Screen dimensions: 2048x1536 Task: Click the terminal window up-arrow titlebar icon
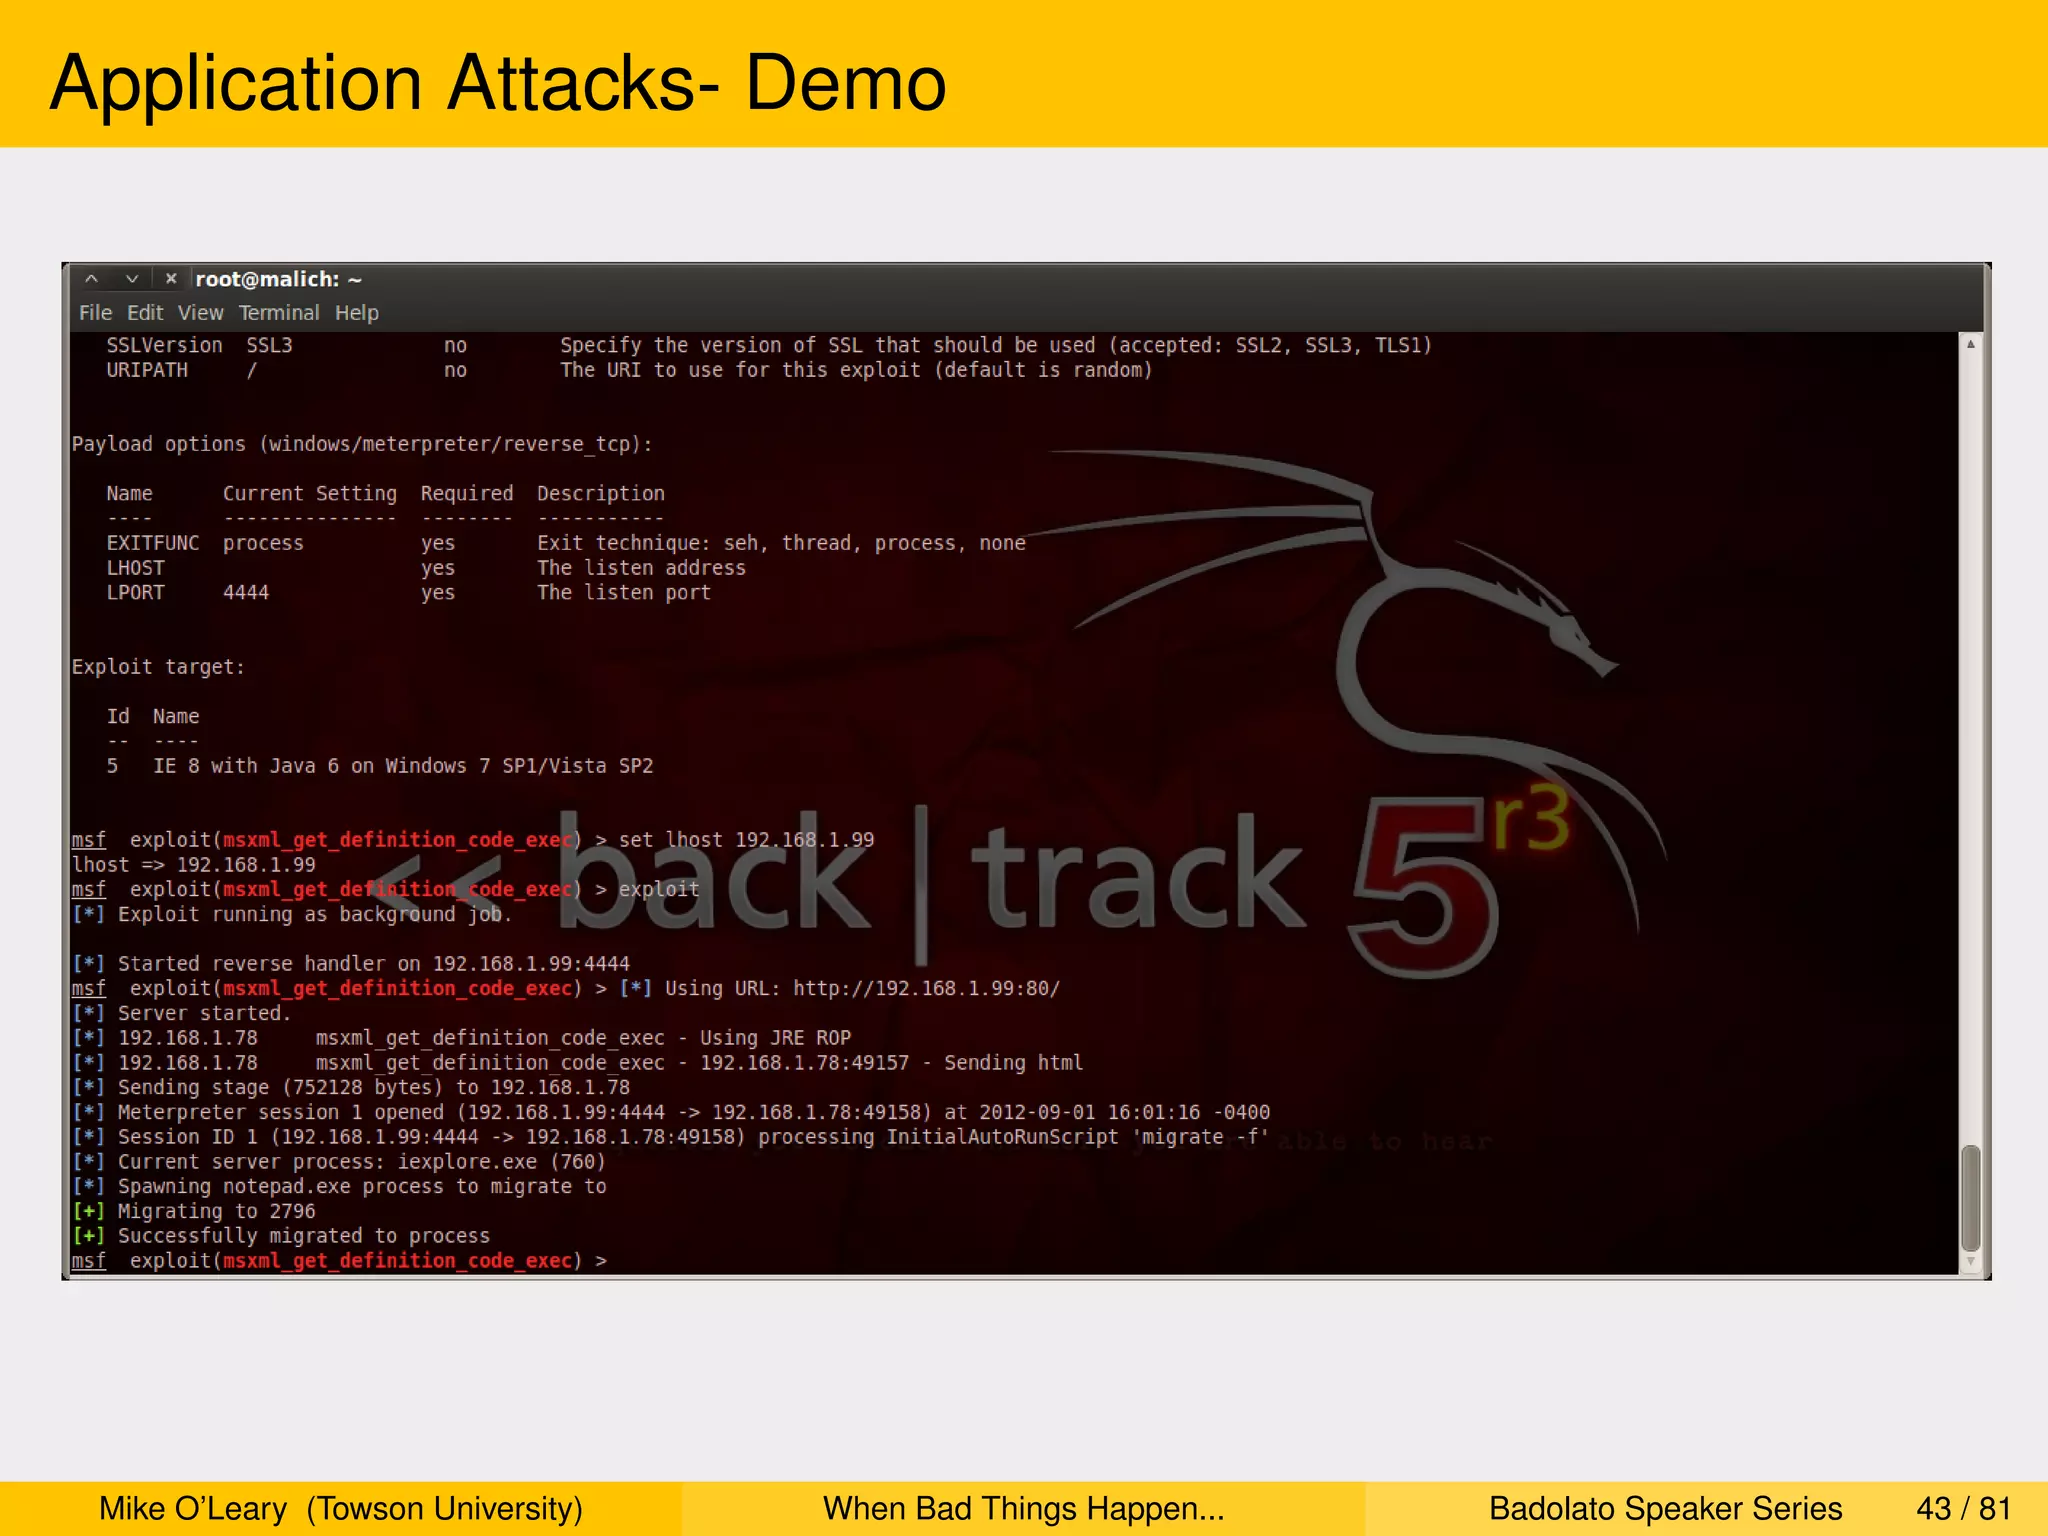coord(91,279)
